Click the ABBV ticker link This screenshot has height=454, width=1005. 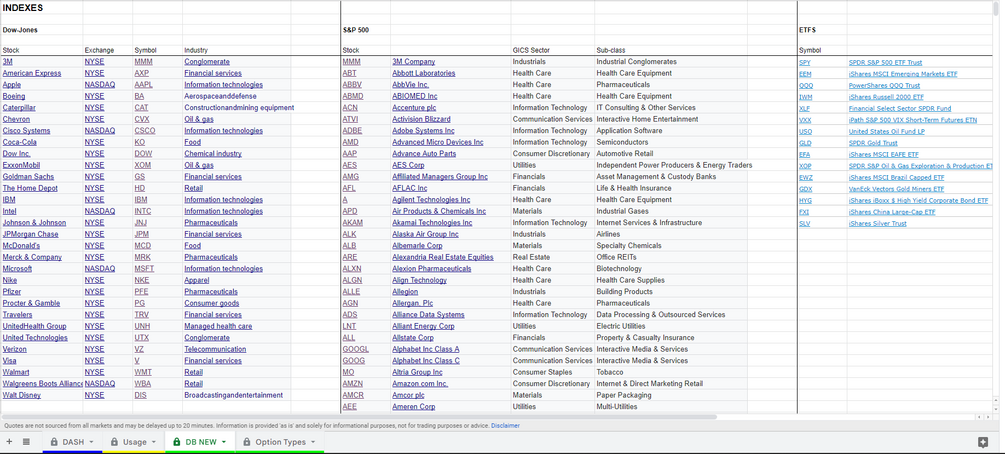pos(352,85)
